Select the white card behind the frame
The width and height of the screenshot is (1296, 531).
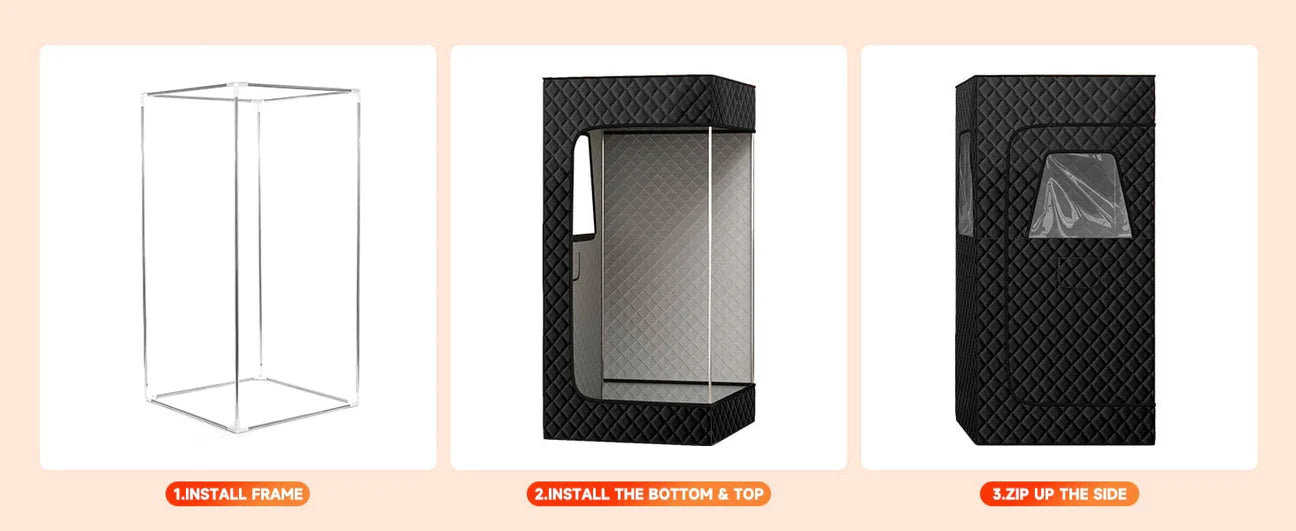[238, 257]
